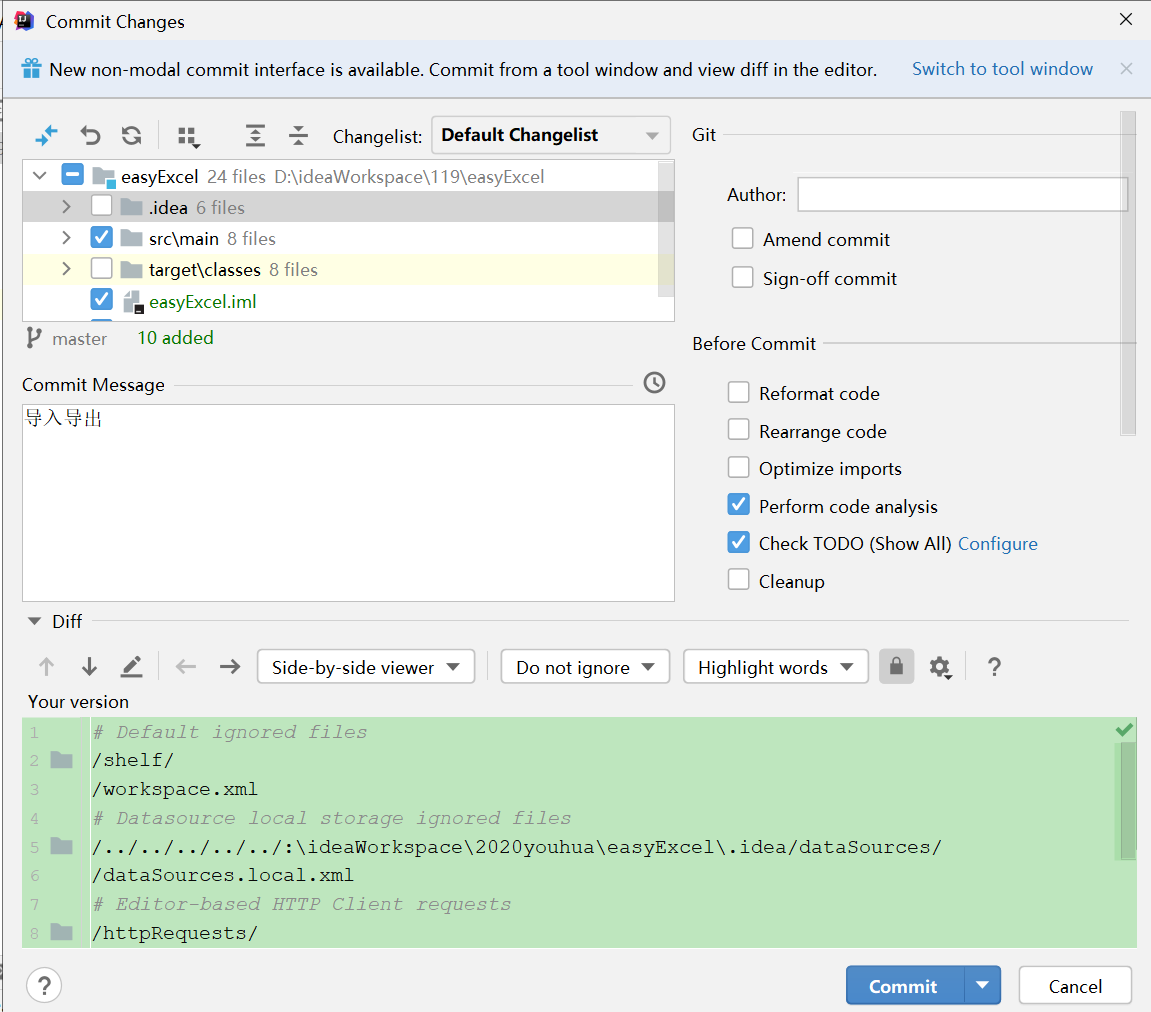Image resolution: width=1151 pixels, height=1012 pixels.
Task: Toggle the easyExcel root checkbox
Action: pos(73,175)
